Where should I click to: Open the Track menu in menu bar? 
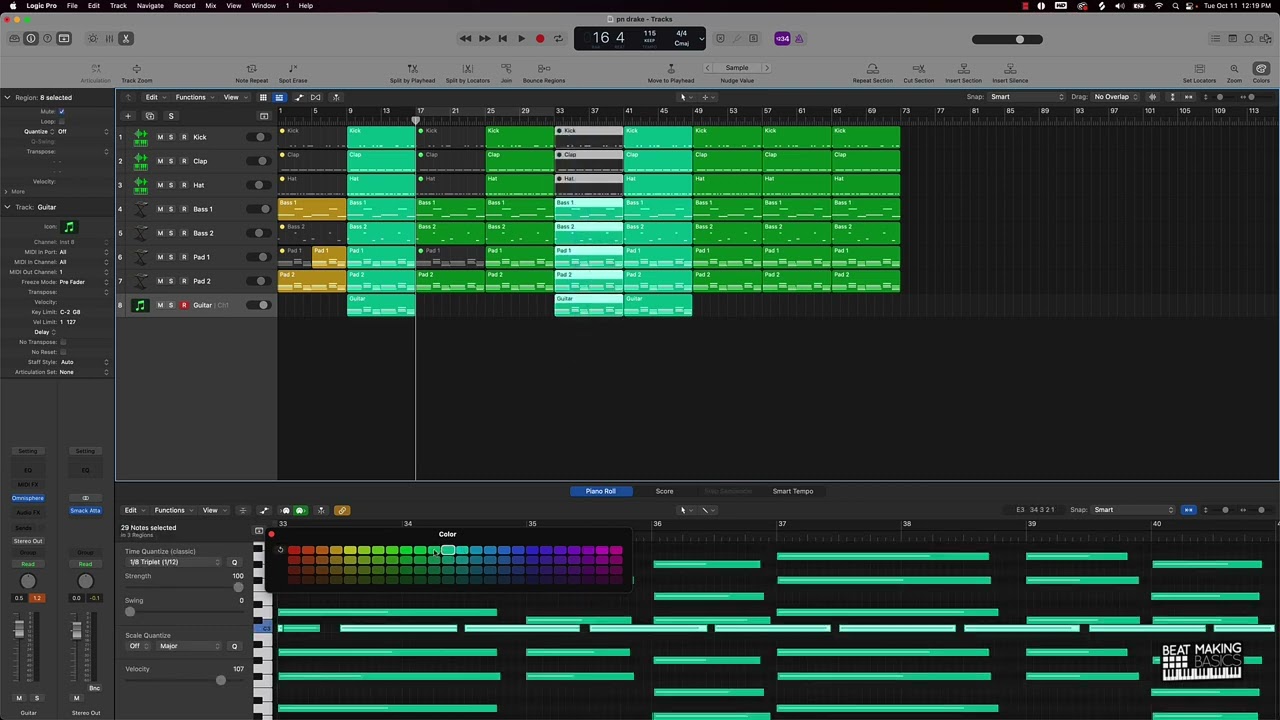[x=118, y=6]
